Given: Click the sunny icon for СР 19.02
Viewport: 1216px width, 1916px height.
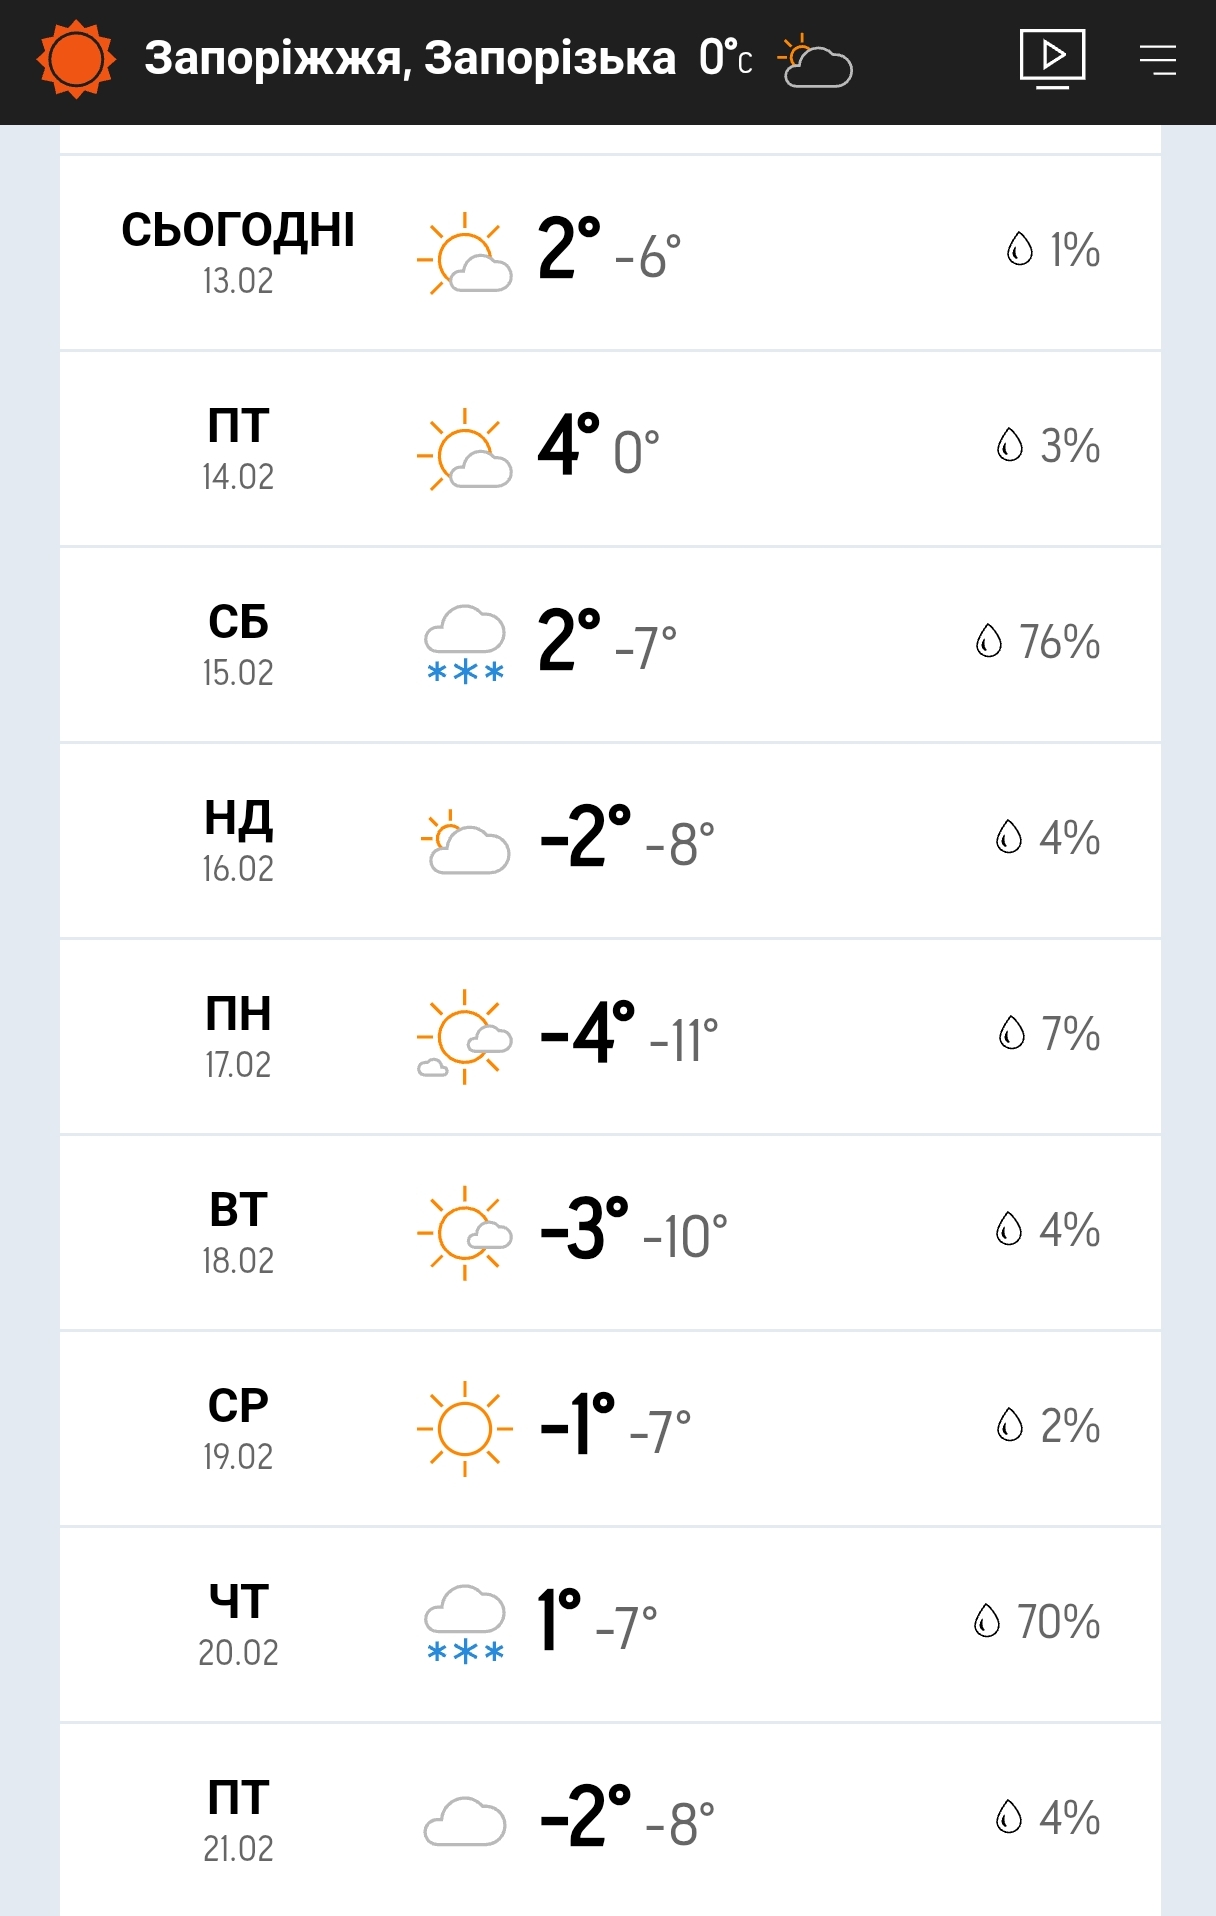Looking at the screenshot, I should click(x=465, y=1428).
